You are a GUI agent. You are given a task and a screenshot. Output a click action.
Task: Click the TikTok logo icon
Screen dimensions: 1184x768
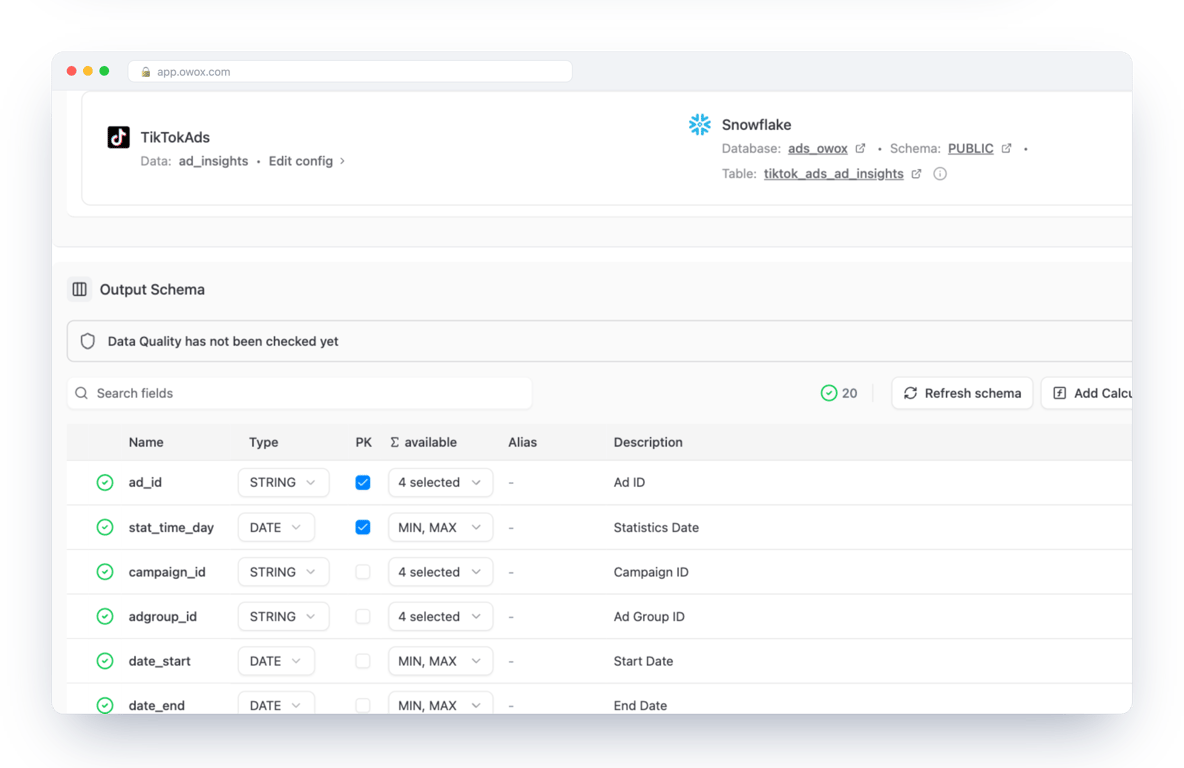[119, 137]
